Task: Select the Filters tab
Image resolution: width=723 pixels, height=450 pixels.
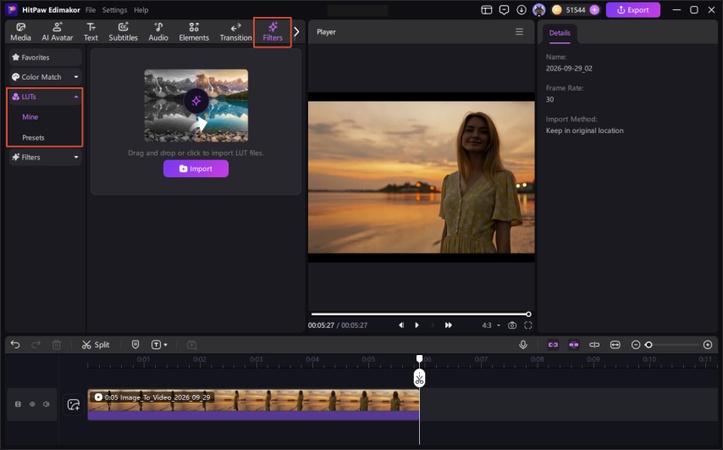Action: tap(273, 32)
